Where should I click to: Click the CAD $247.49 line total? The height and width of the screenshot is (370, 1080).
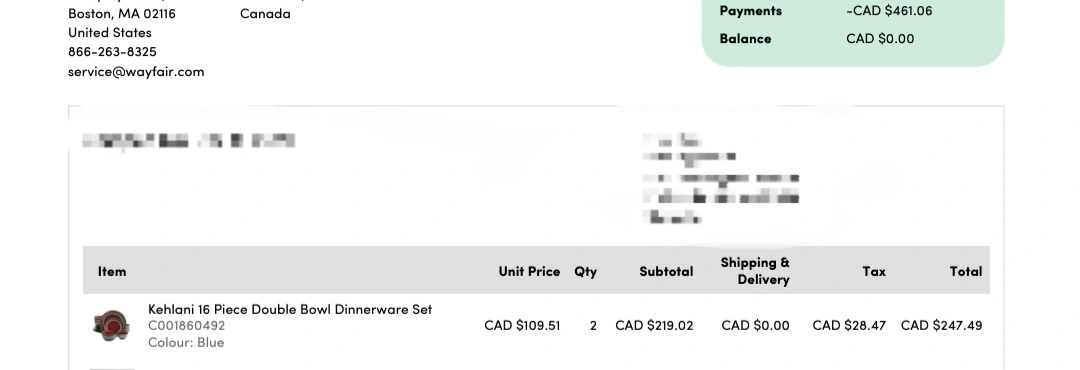[942, 325]
